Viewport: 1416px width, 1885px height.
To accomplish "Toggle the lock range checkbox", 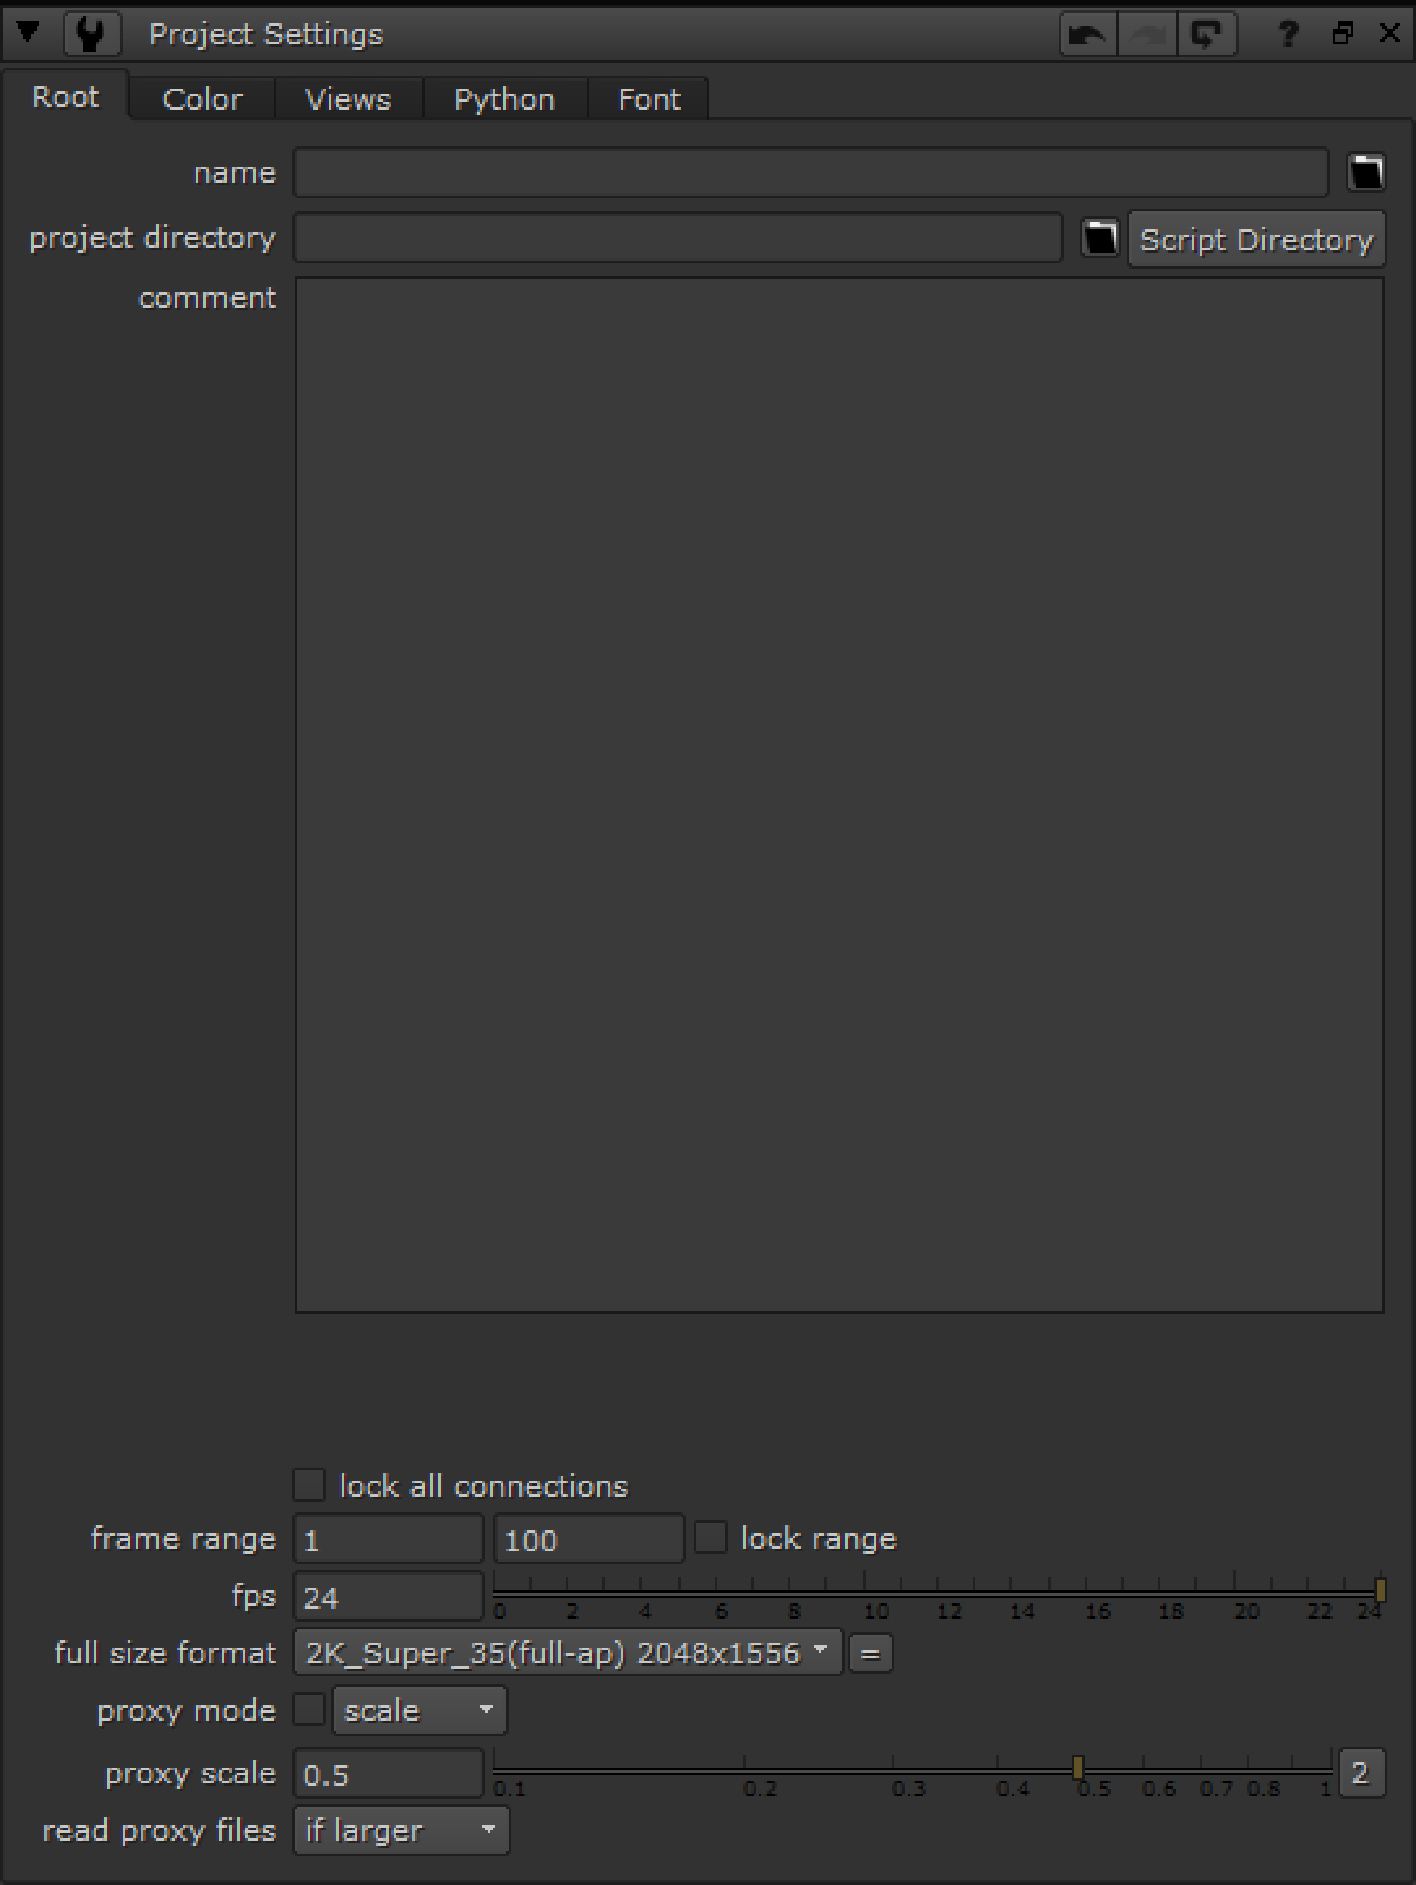I will [710, 1538].
